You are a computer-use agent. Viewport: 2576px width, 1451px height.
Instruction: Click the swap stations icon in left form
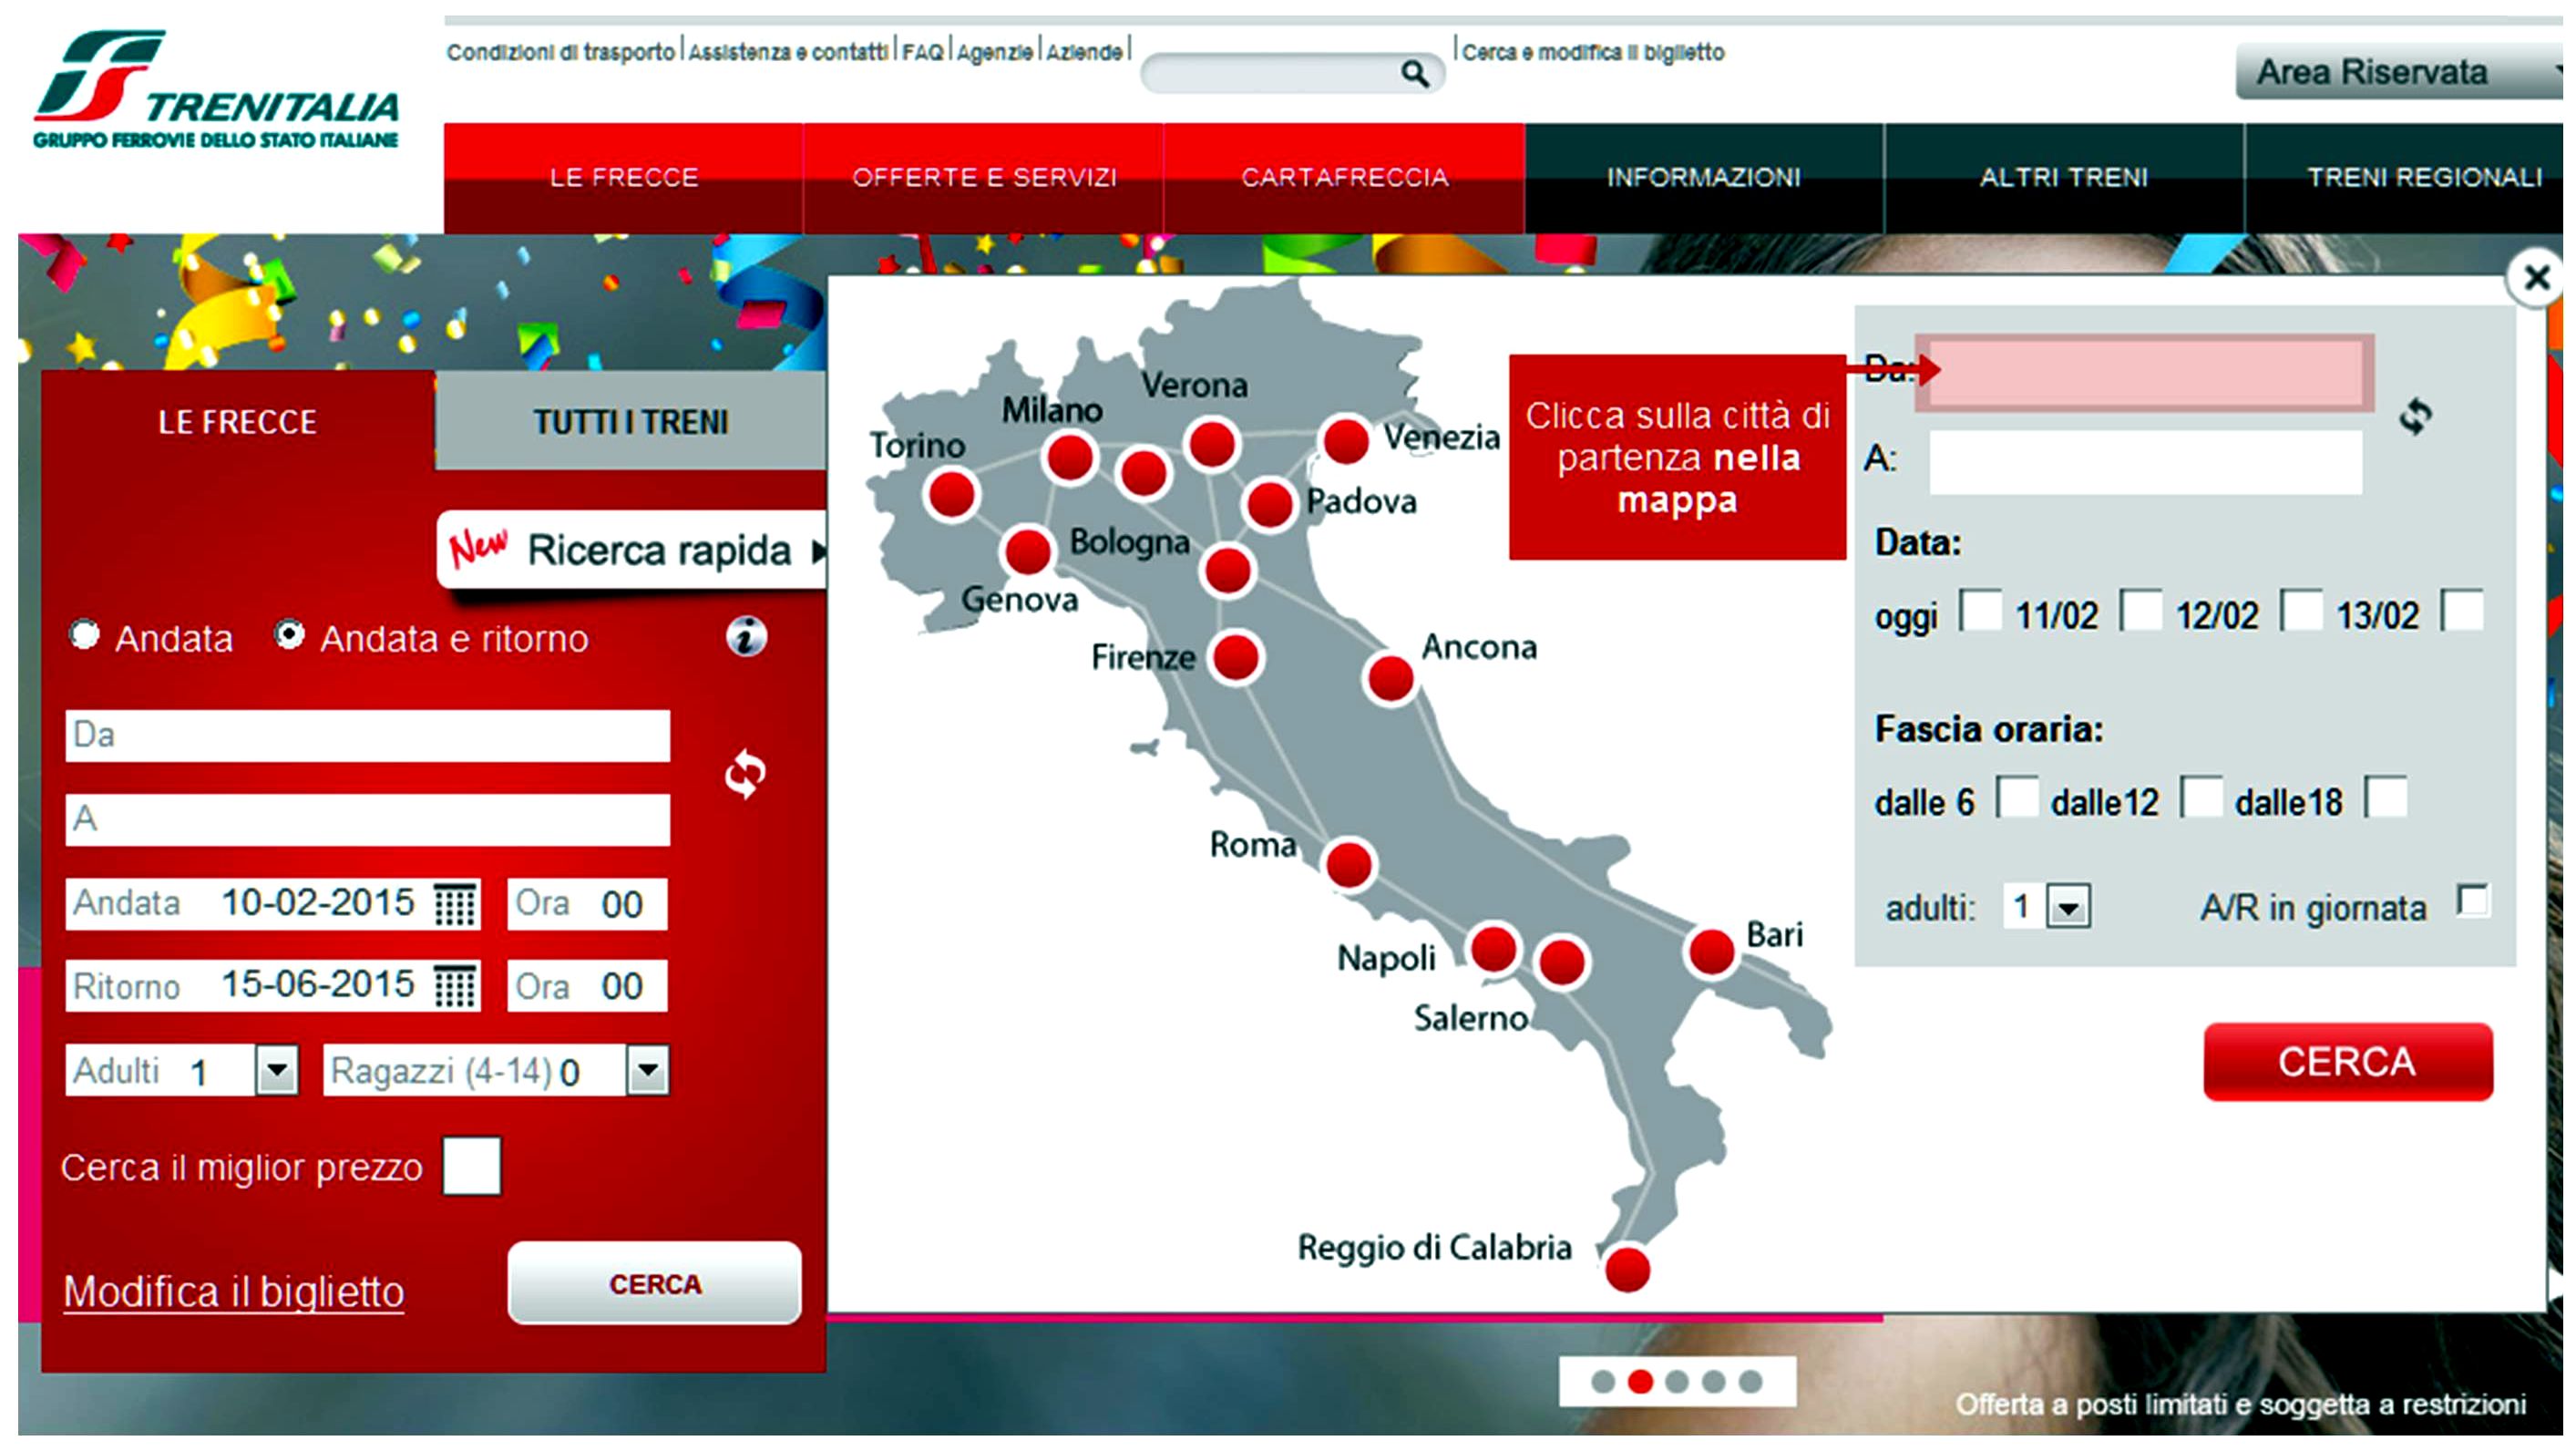coord(745,775)
